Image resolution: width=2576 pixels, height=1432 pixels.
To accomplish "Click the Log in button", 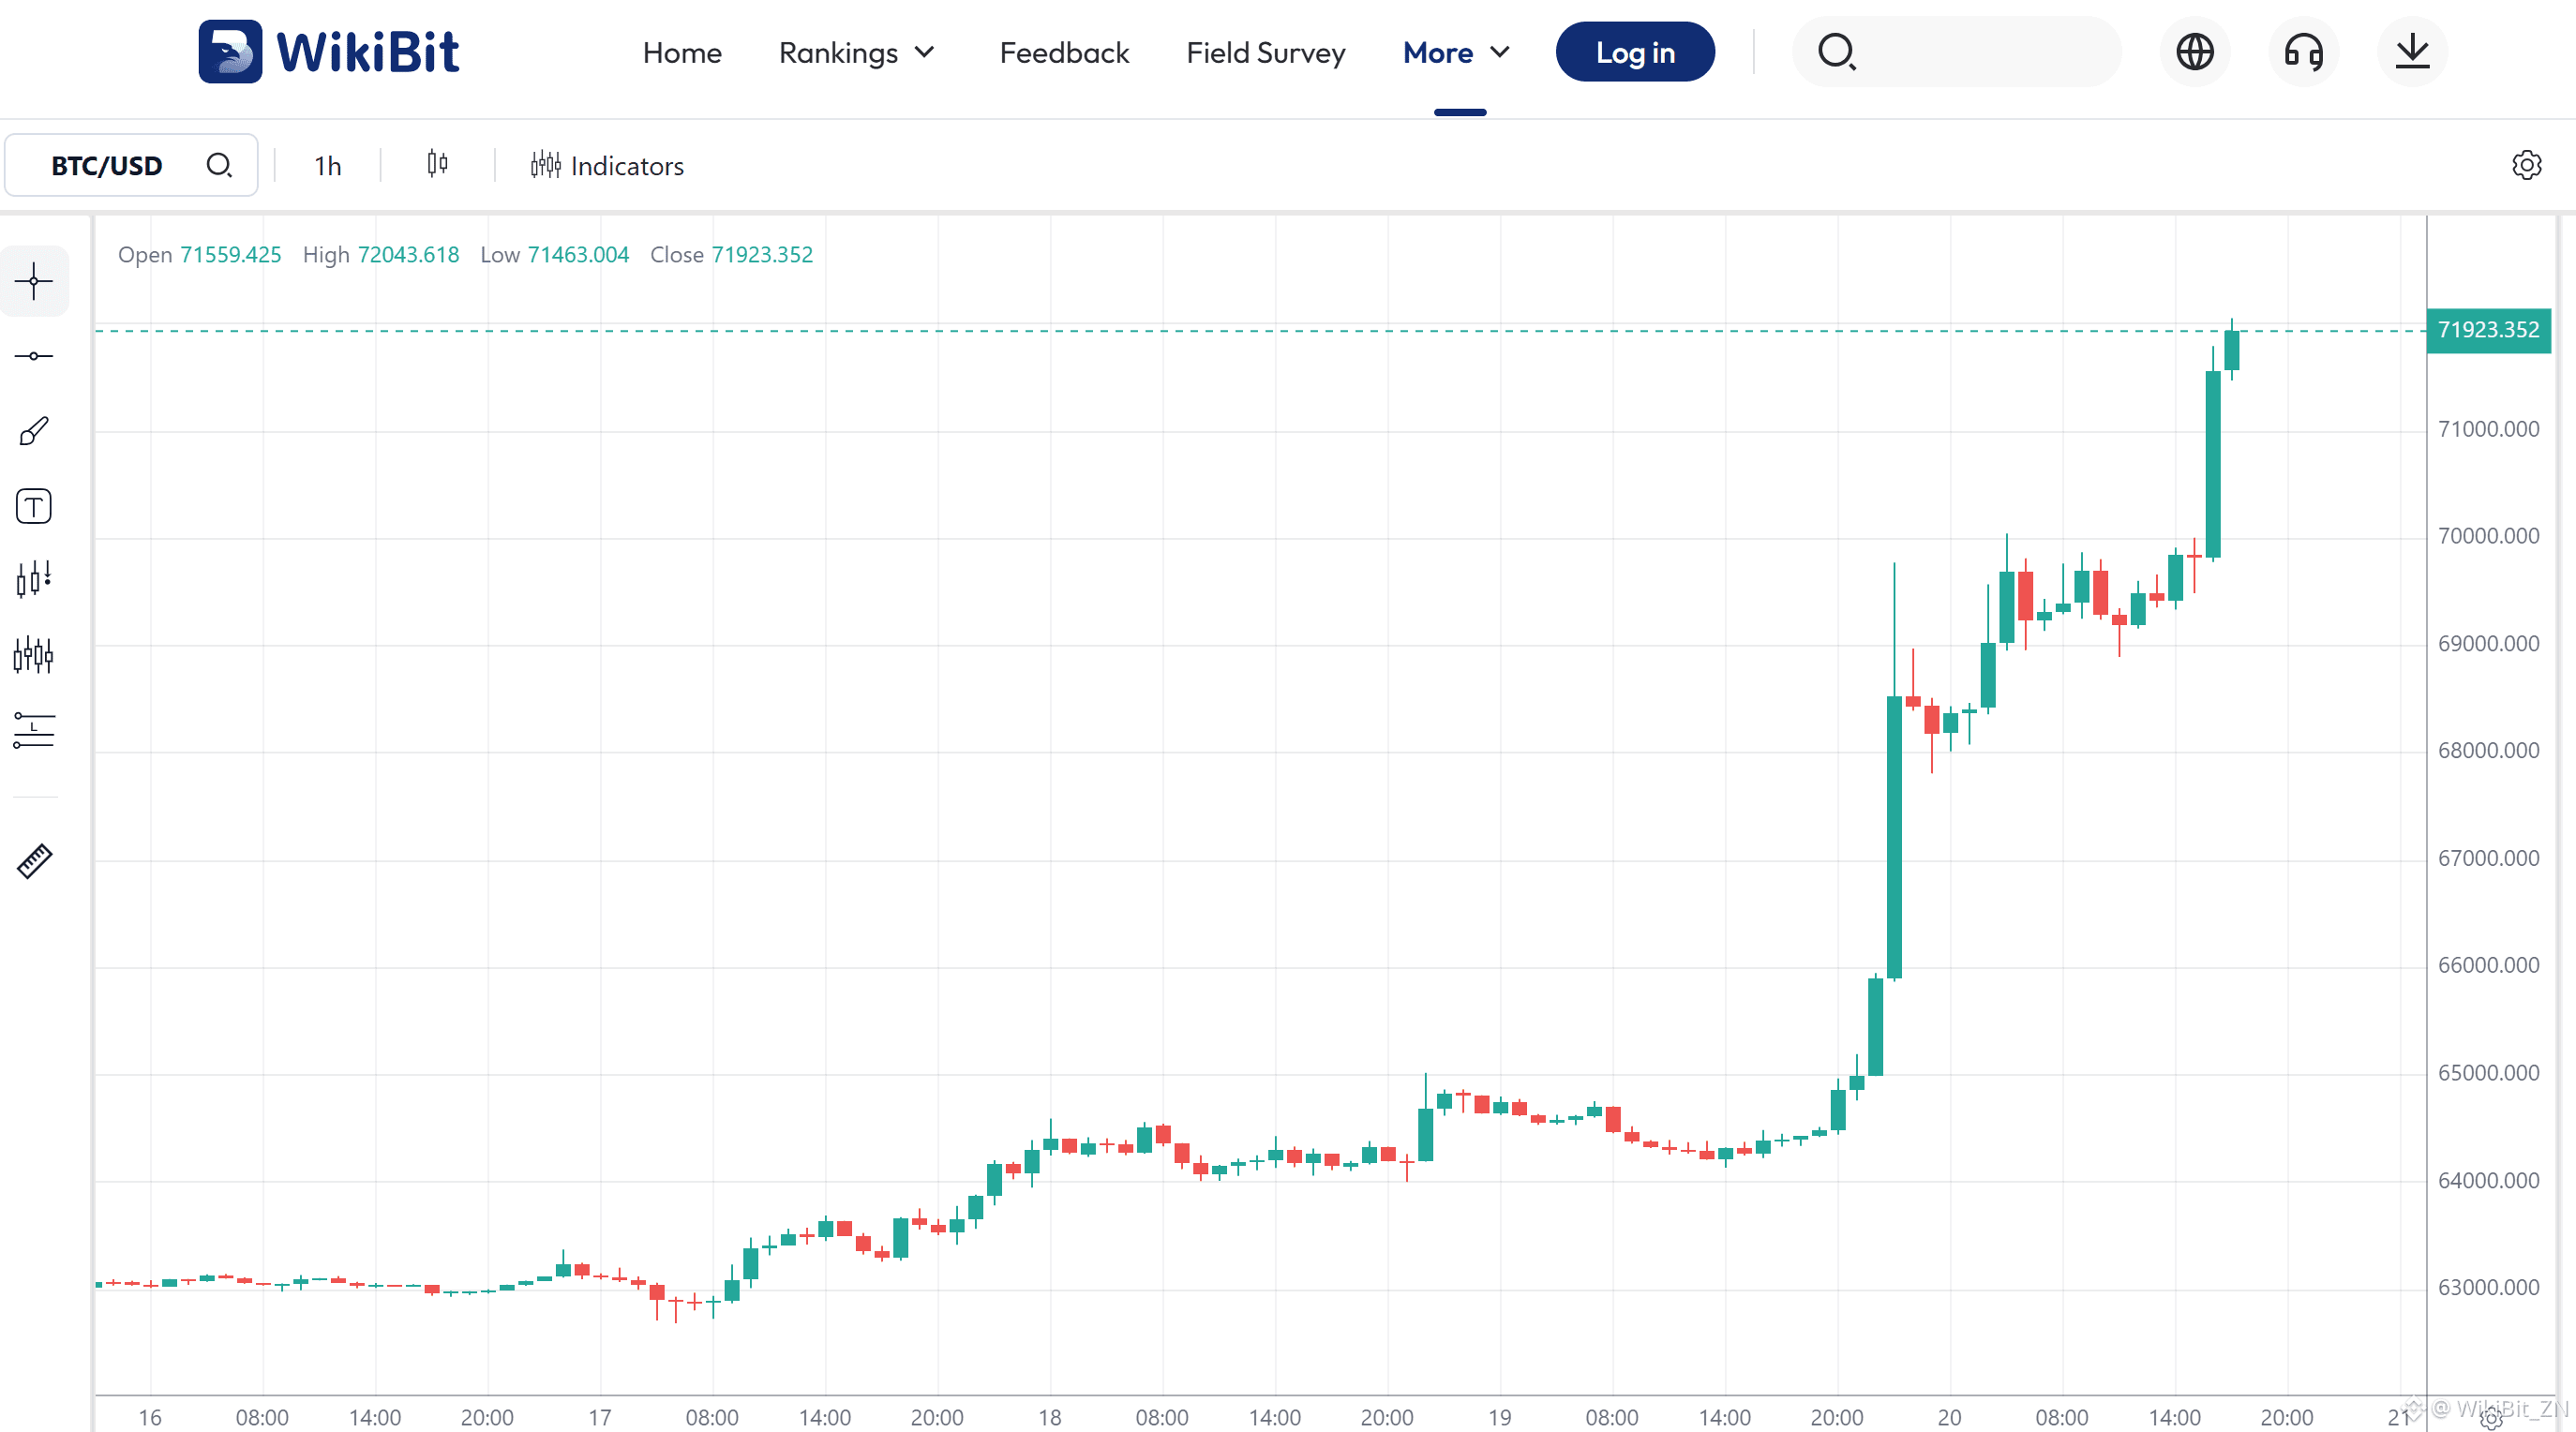I will [x=1635, y=52].
